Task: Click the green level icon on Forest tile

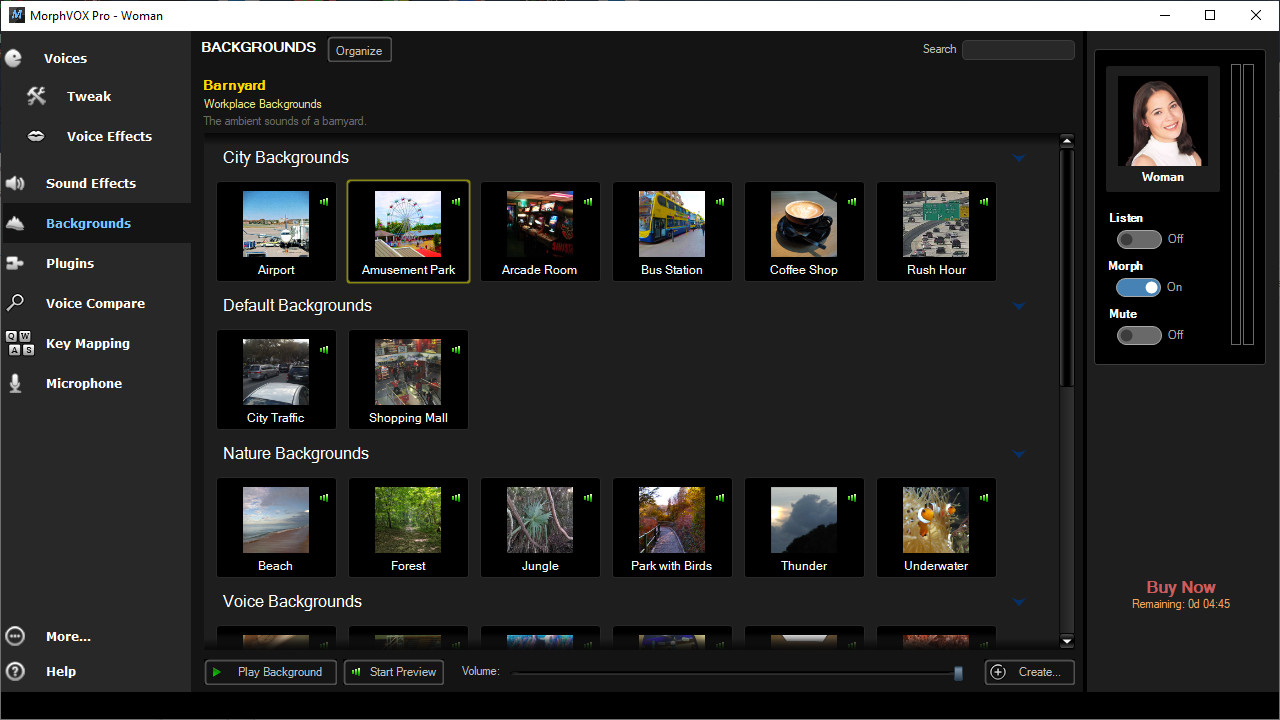Action: (x=456, y=497)
